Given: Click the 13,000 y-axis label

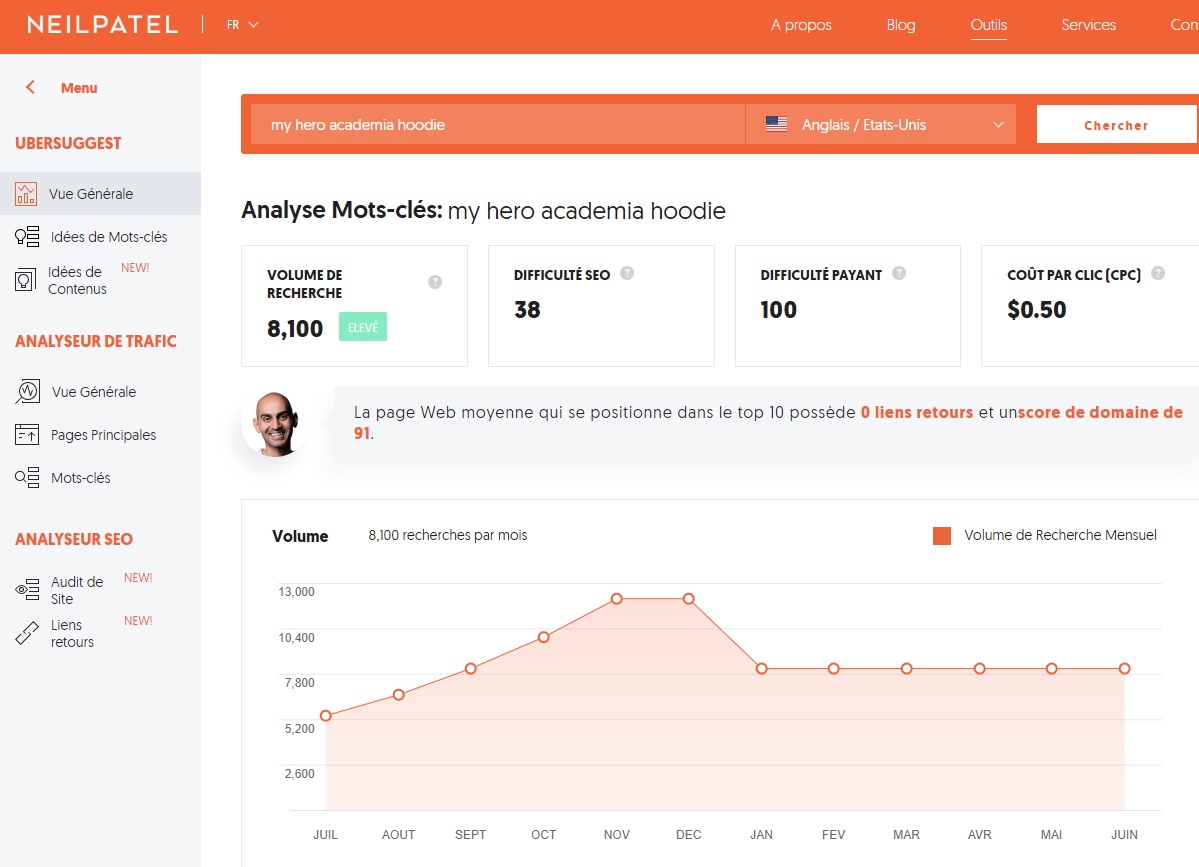Looking at the screenshot, I should tap(296, 591).
